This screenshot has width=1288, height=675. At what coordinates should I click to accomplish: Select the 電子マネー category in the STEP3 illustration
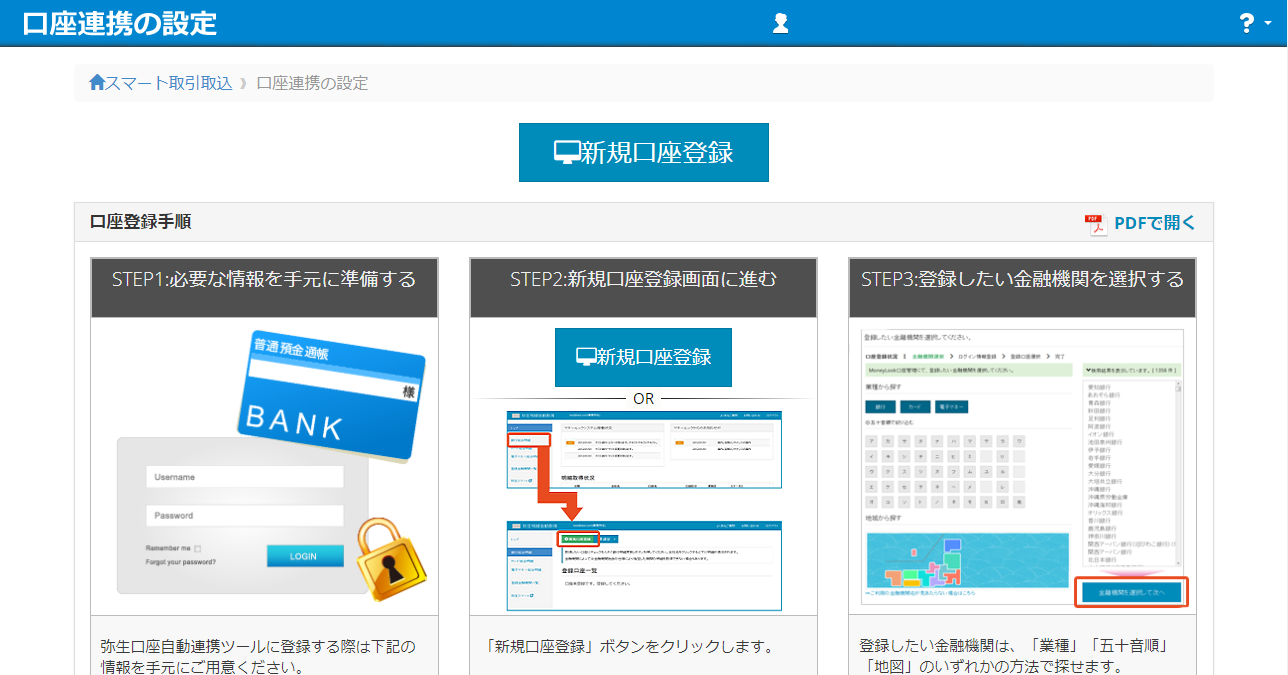pos(951,407)
